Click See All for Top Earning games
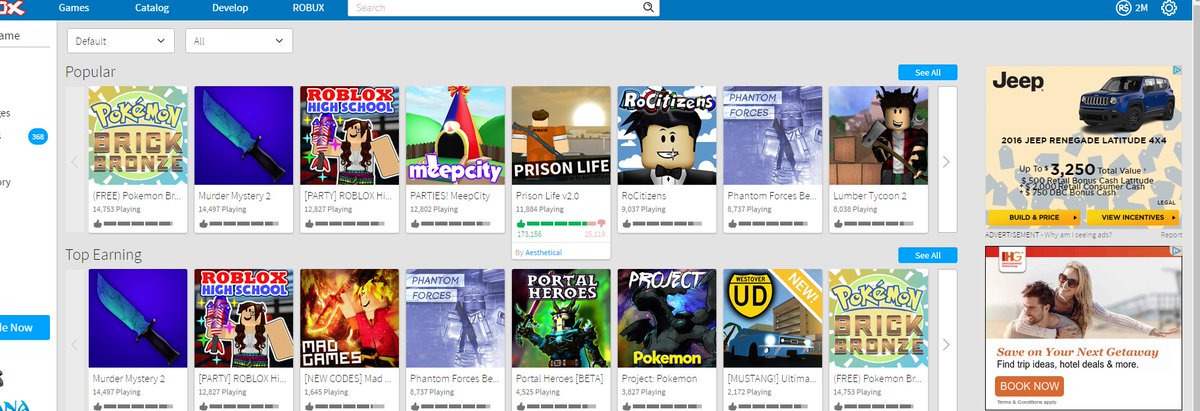1200x411 pixels. [x=927, y=255]
